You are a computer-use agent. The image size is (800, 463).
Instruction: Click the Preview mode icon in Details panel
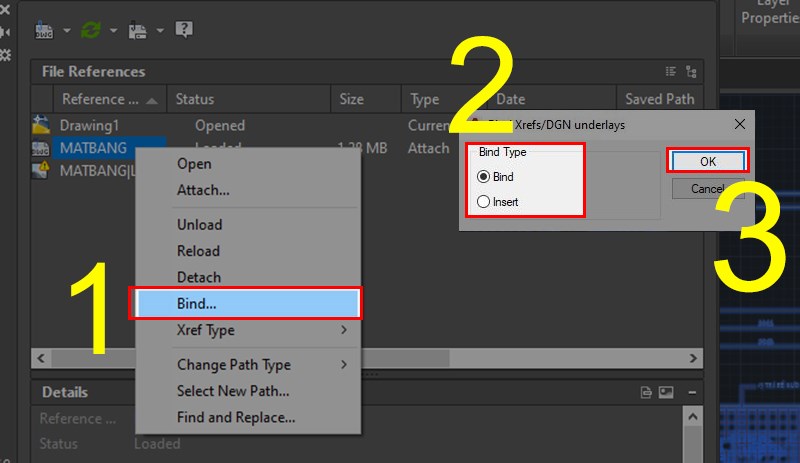(666, 392)
